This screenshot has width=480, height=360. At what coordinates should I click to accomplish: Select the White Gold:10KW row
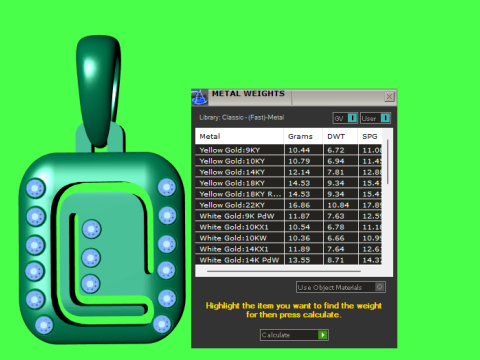(289, 238)
